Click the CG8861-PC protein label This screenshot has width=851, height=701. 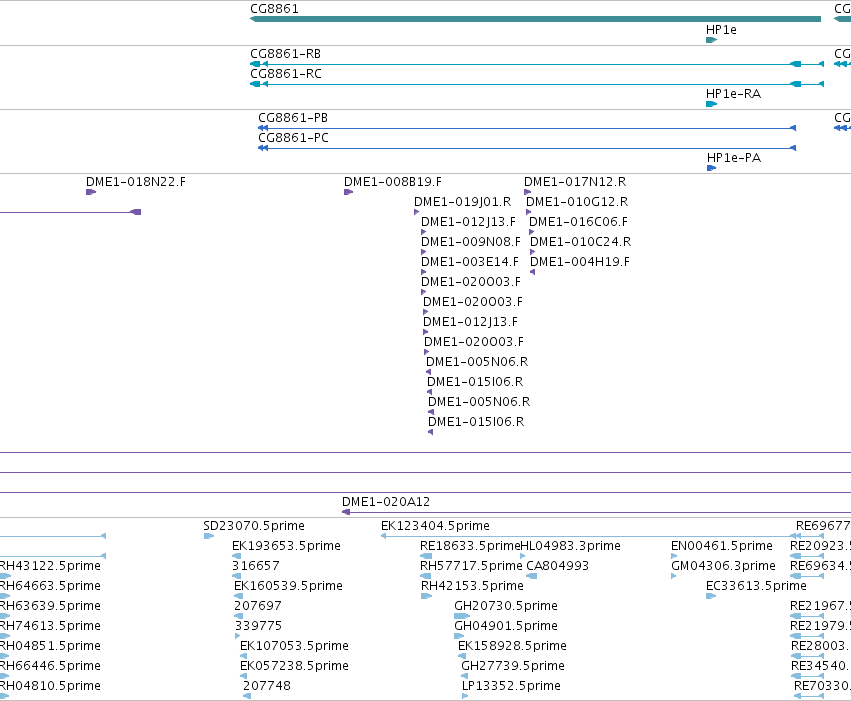point(294,138)
